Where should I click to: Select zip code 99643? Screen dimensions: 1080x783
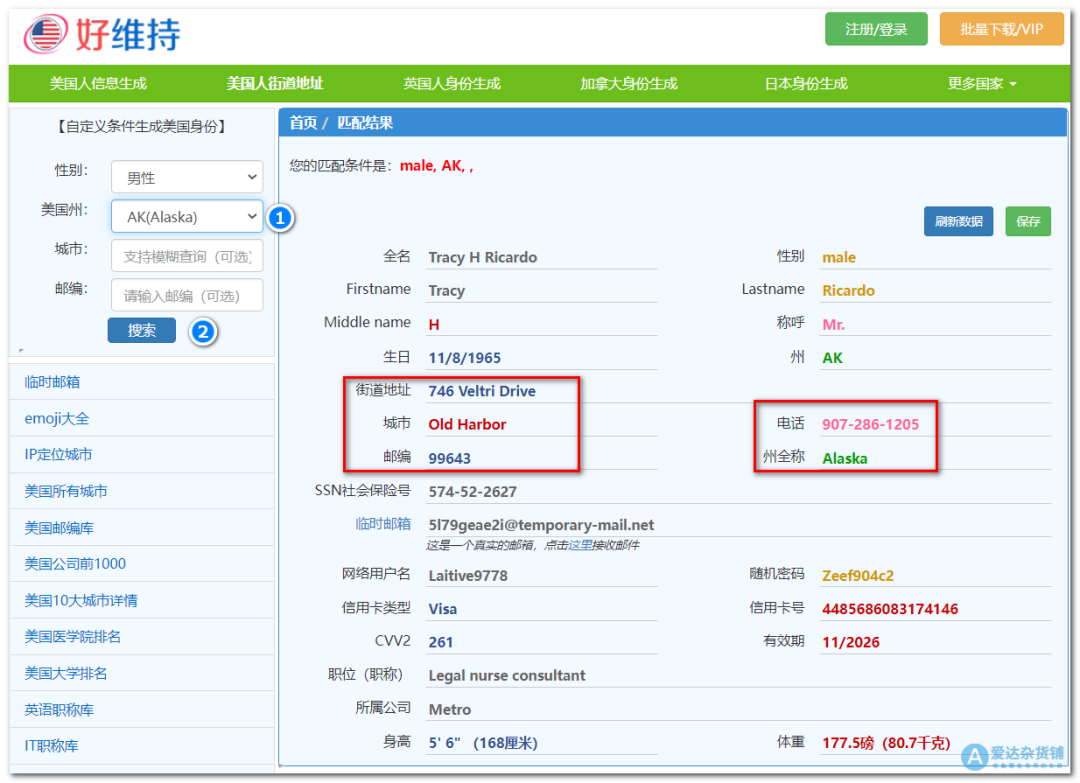pyautogui.click(x=450, y=458)
